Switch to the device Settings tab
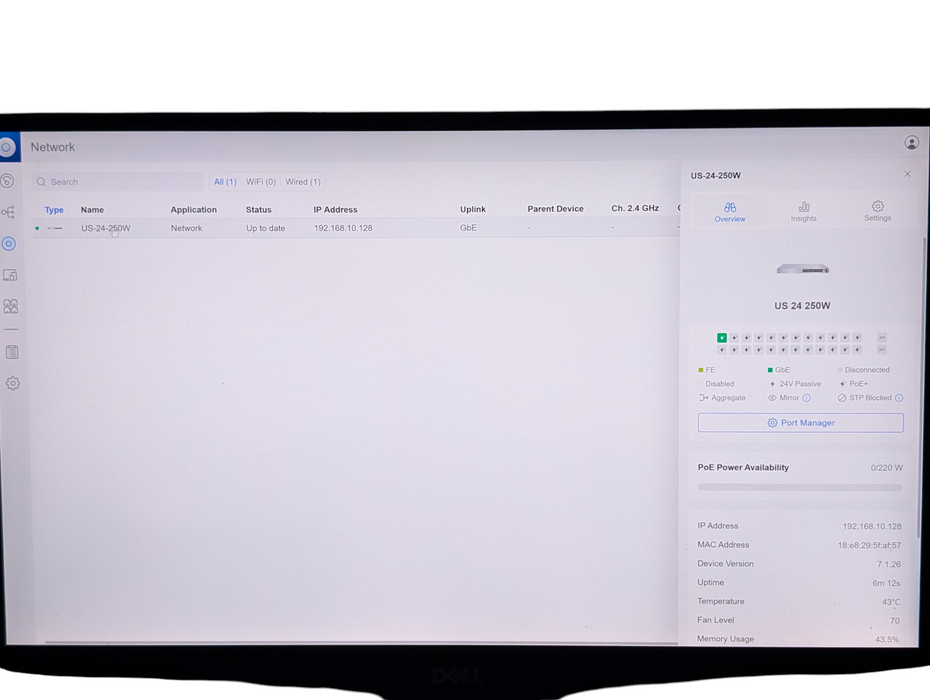The height and width of the screenshot is (700, 930). pyautogui.click(x=877, y=211)
